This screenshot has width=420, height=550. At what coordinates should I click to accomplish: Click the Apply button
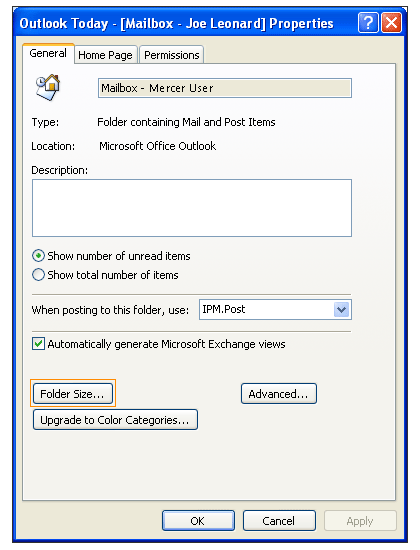point(360,521)
